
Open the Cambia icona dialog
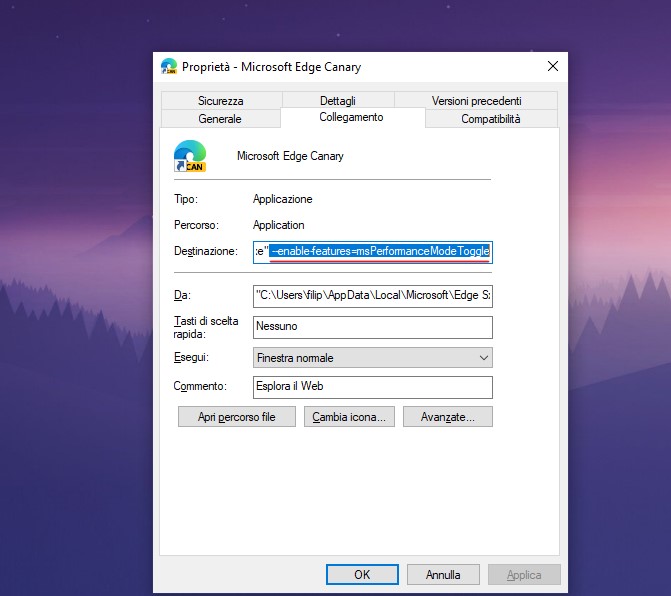click(x=349, y=417)
